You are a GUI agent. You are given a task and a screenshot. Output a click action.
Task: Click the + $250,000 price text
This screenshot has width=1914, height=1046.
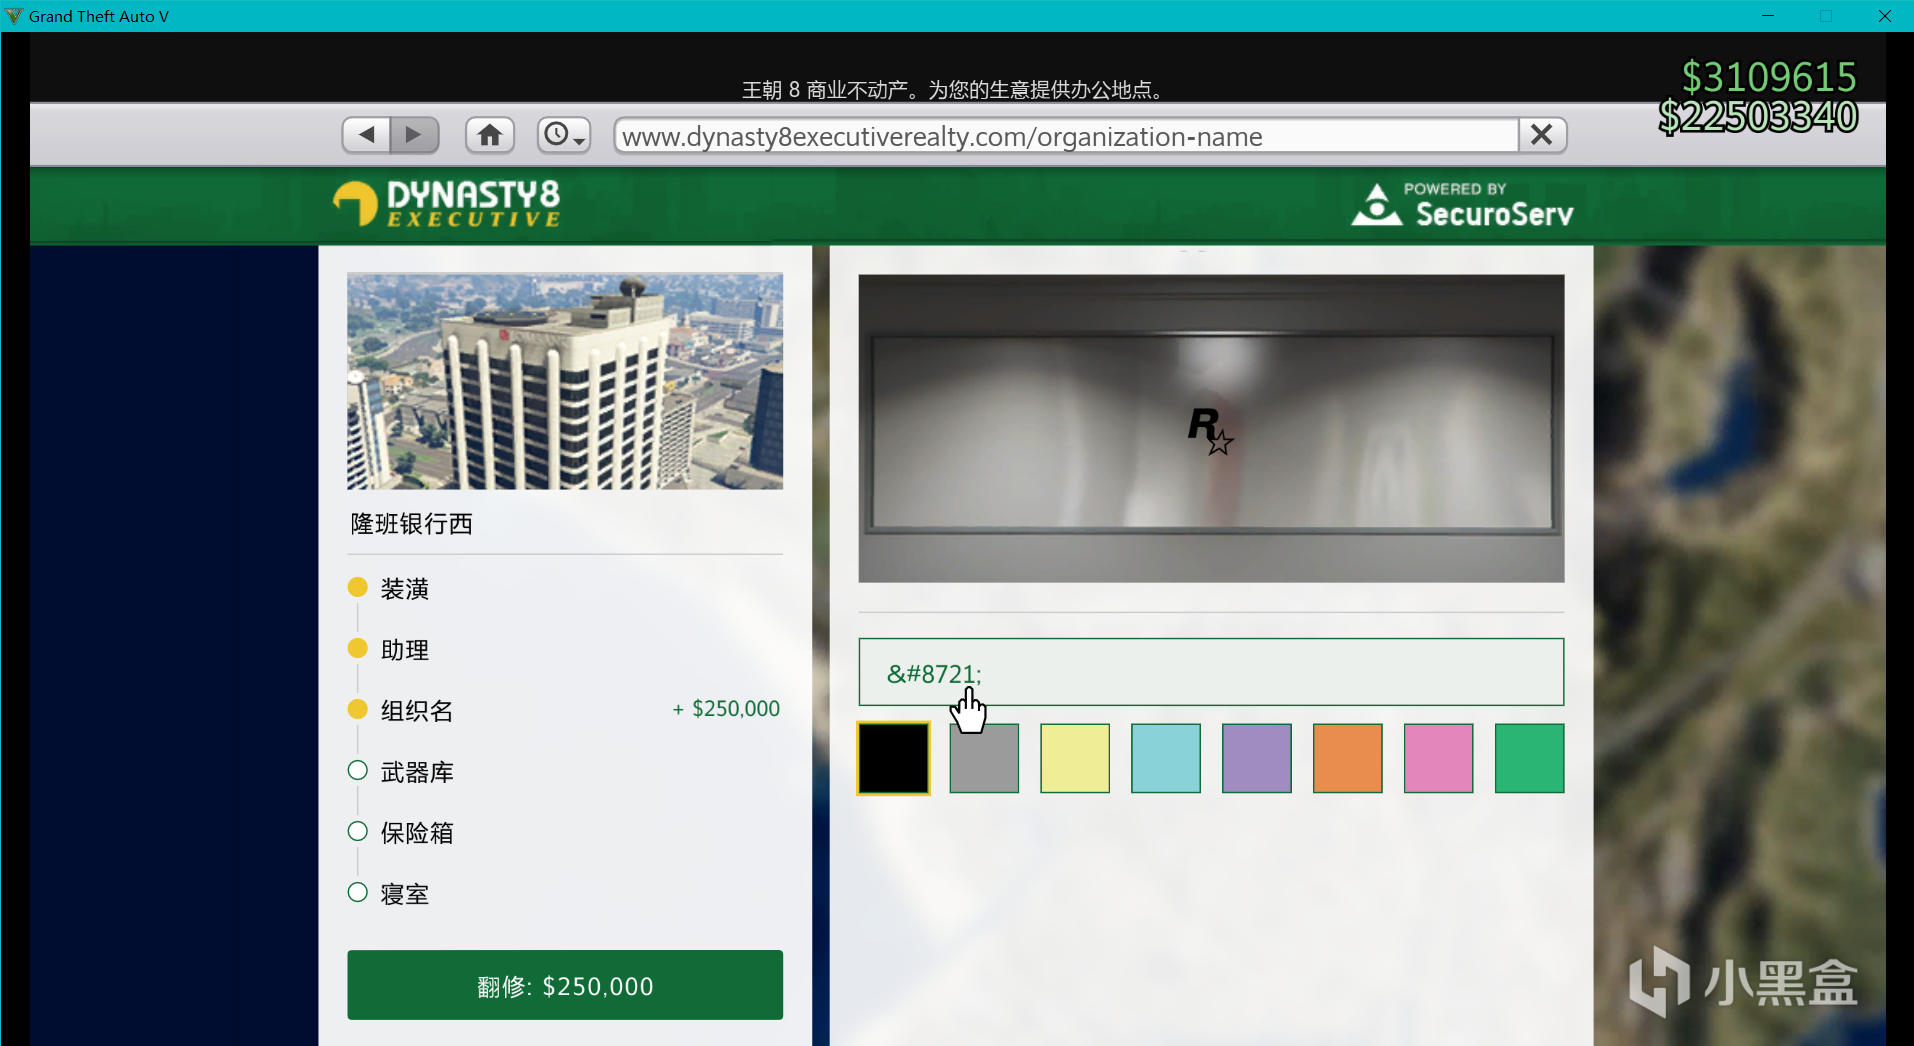(x=726, y=709)
